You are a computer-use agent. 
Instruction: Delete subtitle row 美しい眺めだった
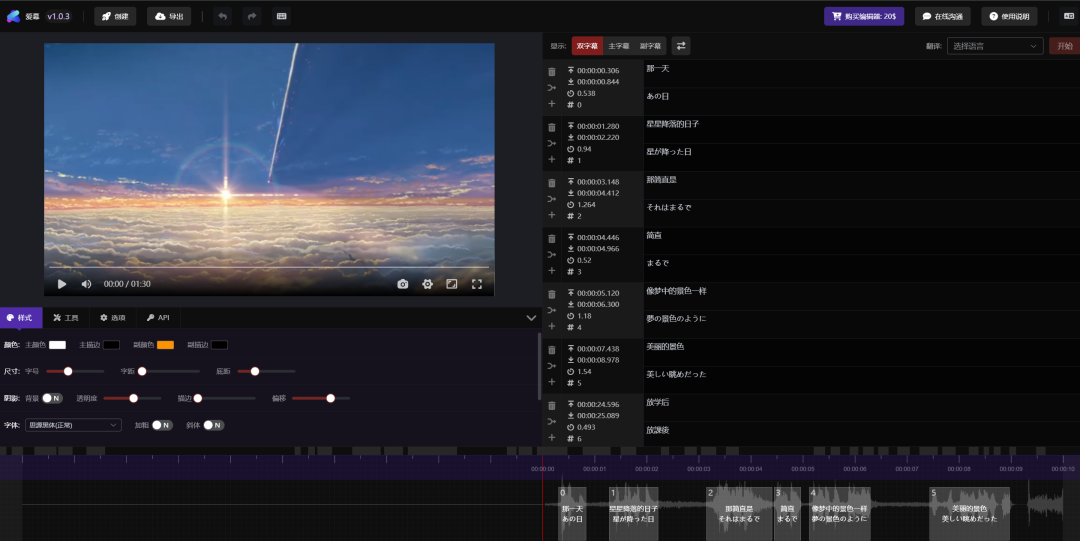click(552, 350)
